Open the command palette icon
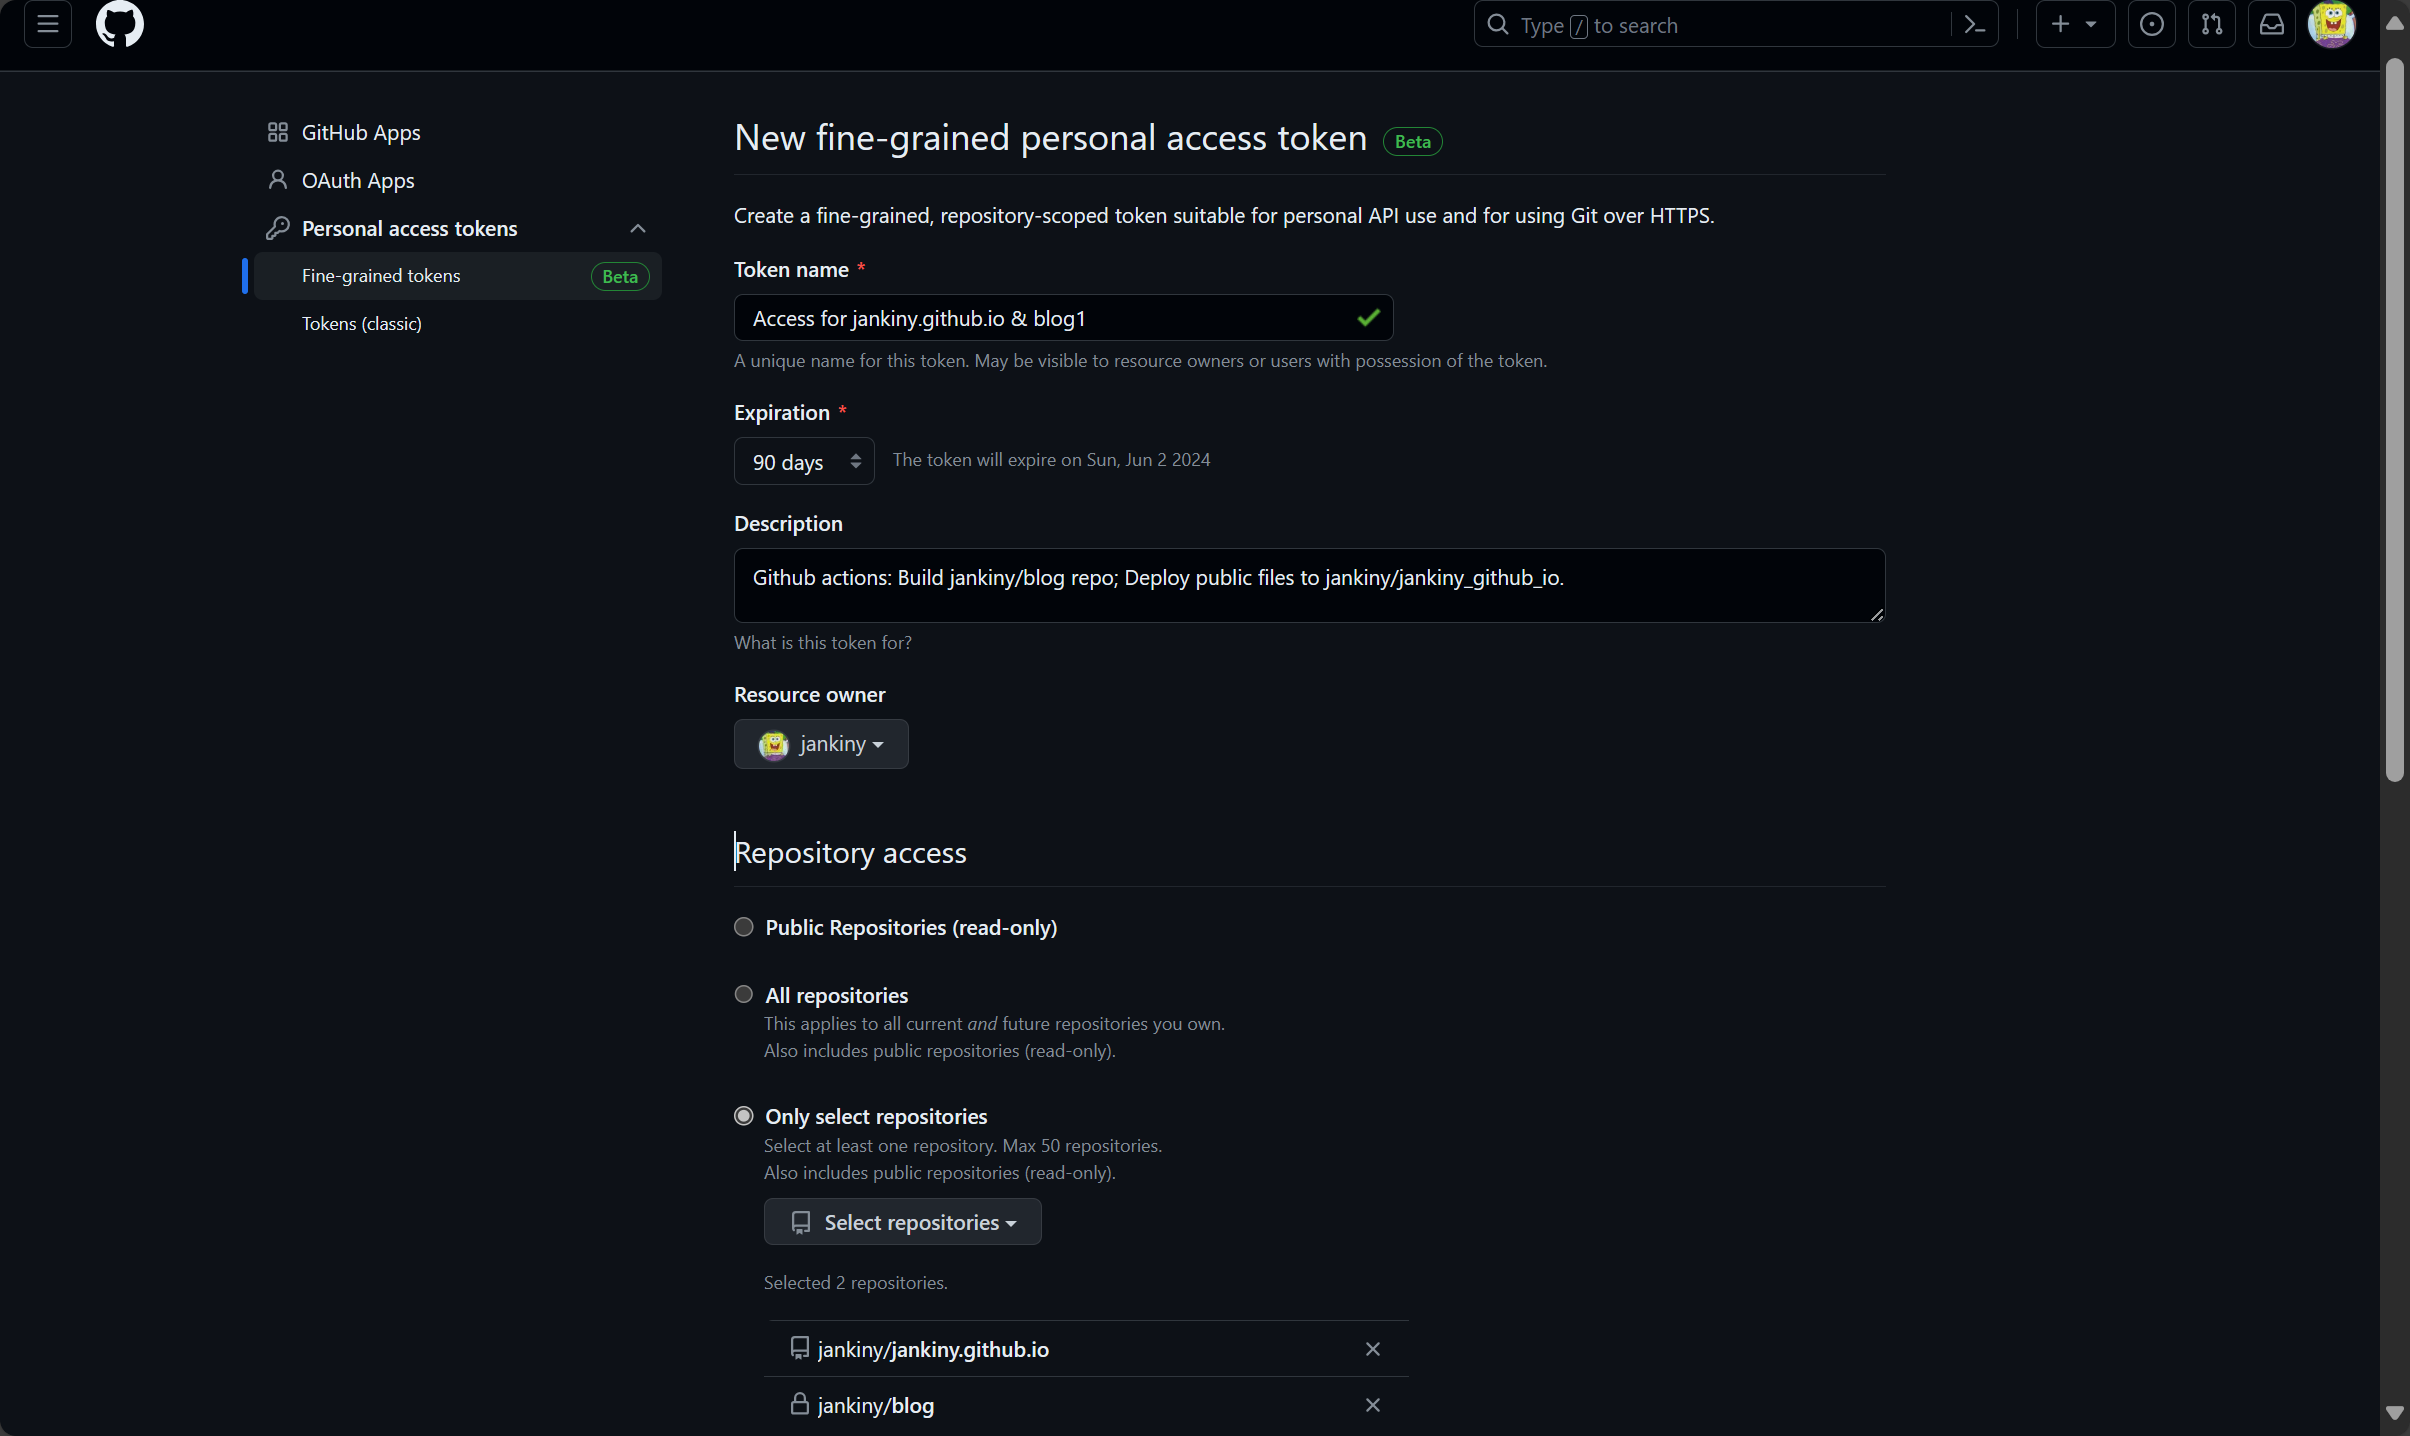Screen dimensions: 2410x1436 [1974, 25]
